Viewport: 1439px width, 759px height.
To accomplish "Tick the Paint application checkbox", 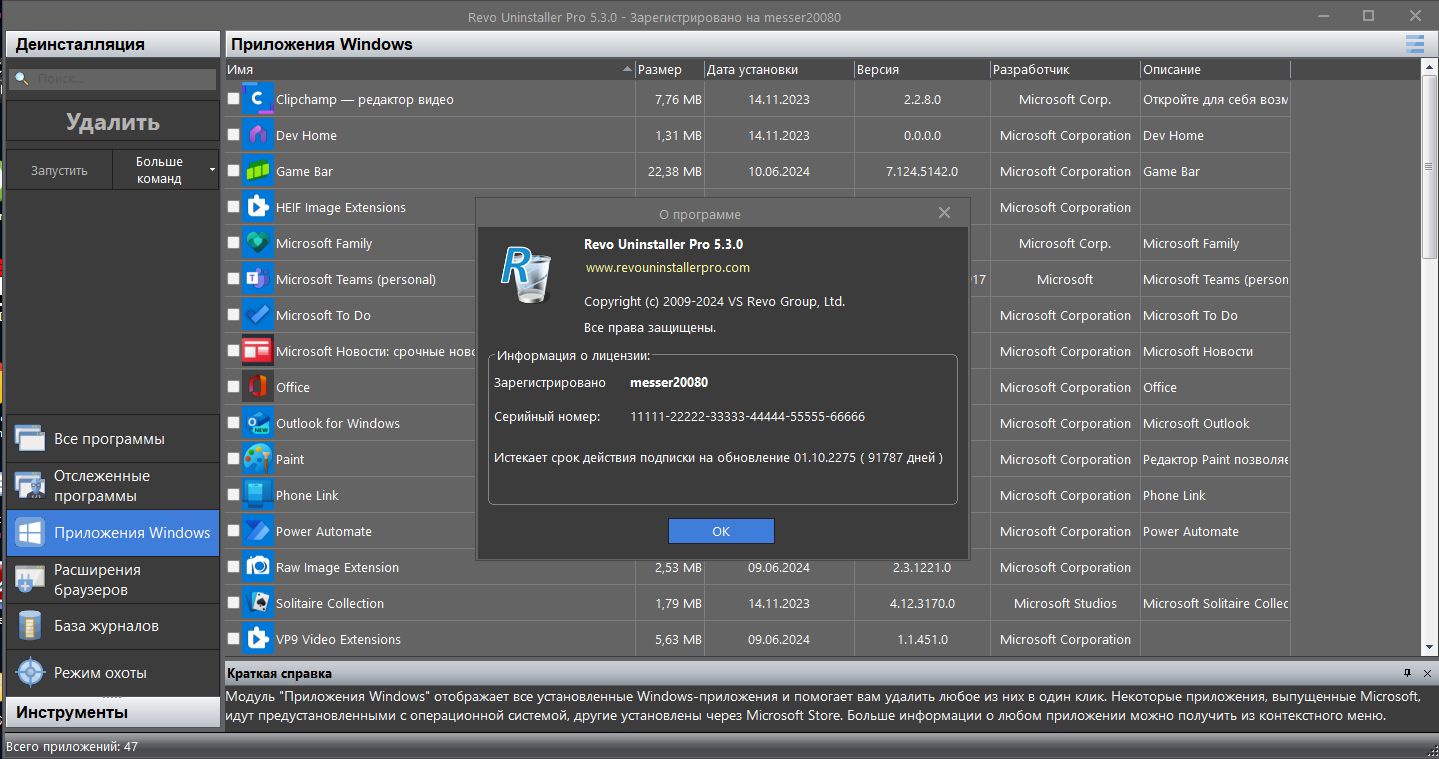I will 233,459.
